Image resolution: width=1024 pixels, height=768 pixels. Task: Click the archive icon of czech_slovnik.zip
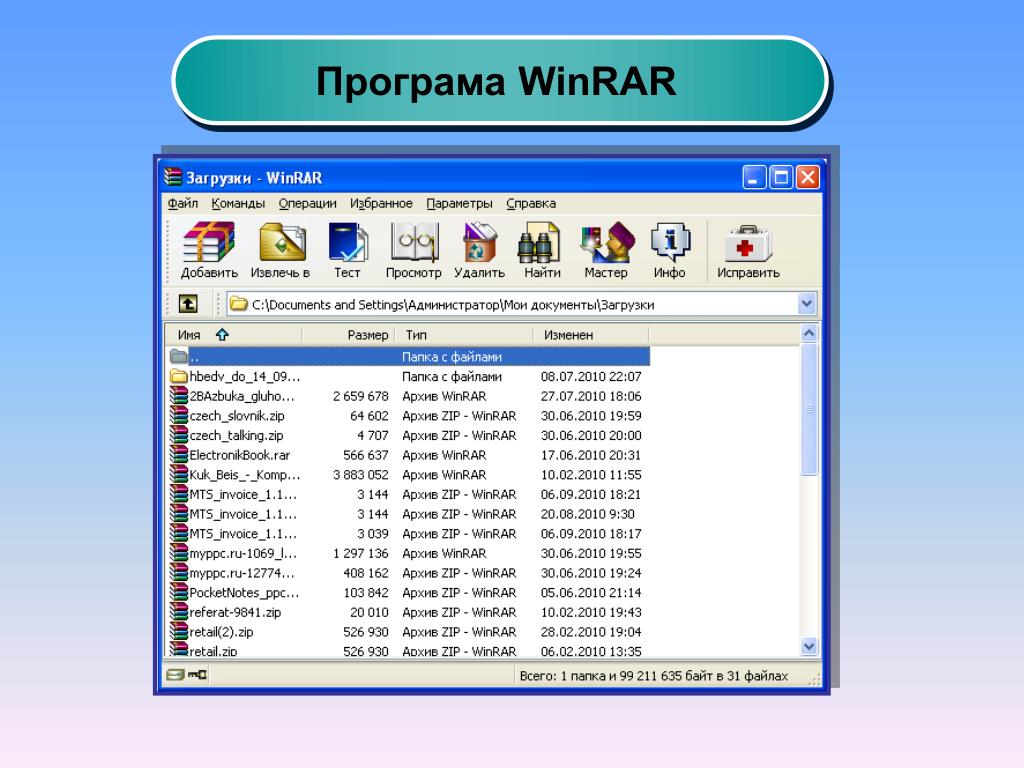click(x=178, y=415)
